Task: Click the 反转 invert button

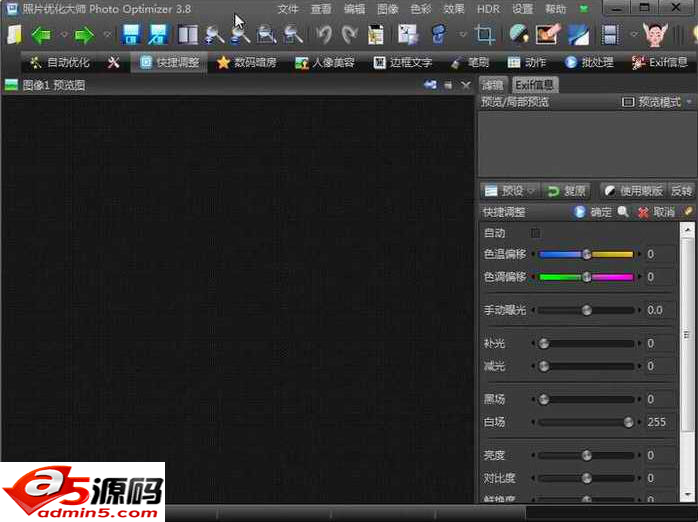Action: pyautogui.click(x=681, y=191)
